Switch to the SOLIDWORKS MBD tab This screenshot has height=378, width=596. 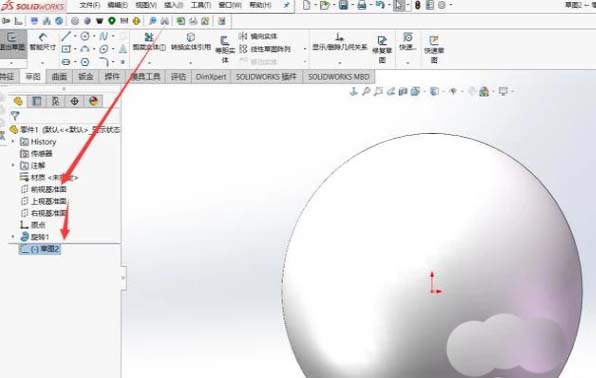point(339,76)
